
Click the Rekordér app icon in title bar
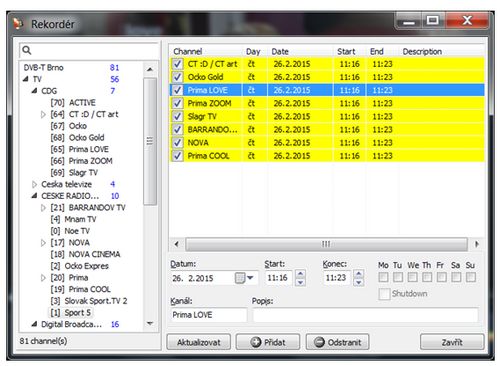tap(18, 24)
